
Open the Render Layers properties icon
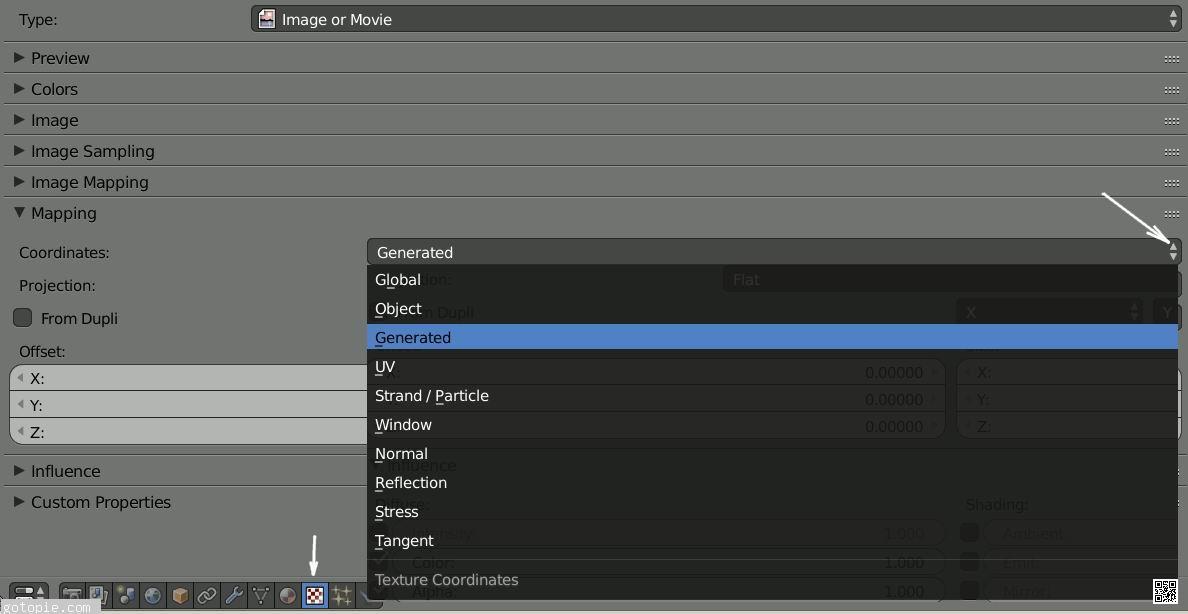99,596
